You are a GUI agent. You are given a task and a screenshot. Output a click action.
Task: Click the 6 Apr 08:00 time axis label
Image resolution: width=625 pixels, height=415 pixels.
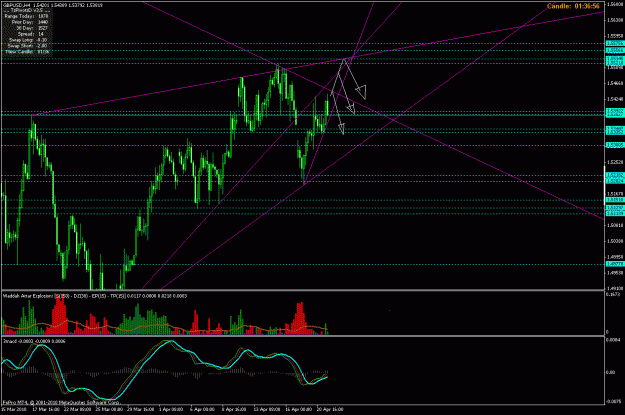[202, 409]
